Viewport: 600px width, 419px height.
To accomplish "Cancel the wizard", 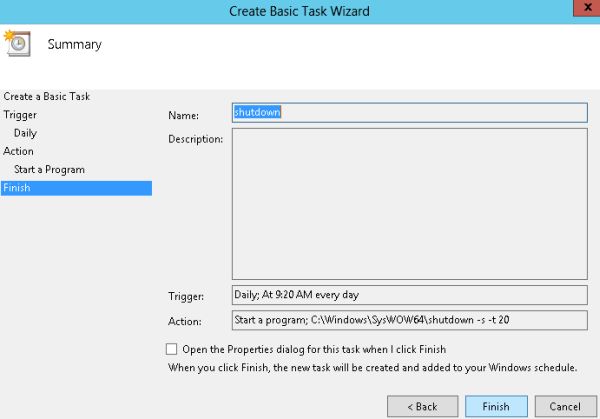I will 565,407.
